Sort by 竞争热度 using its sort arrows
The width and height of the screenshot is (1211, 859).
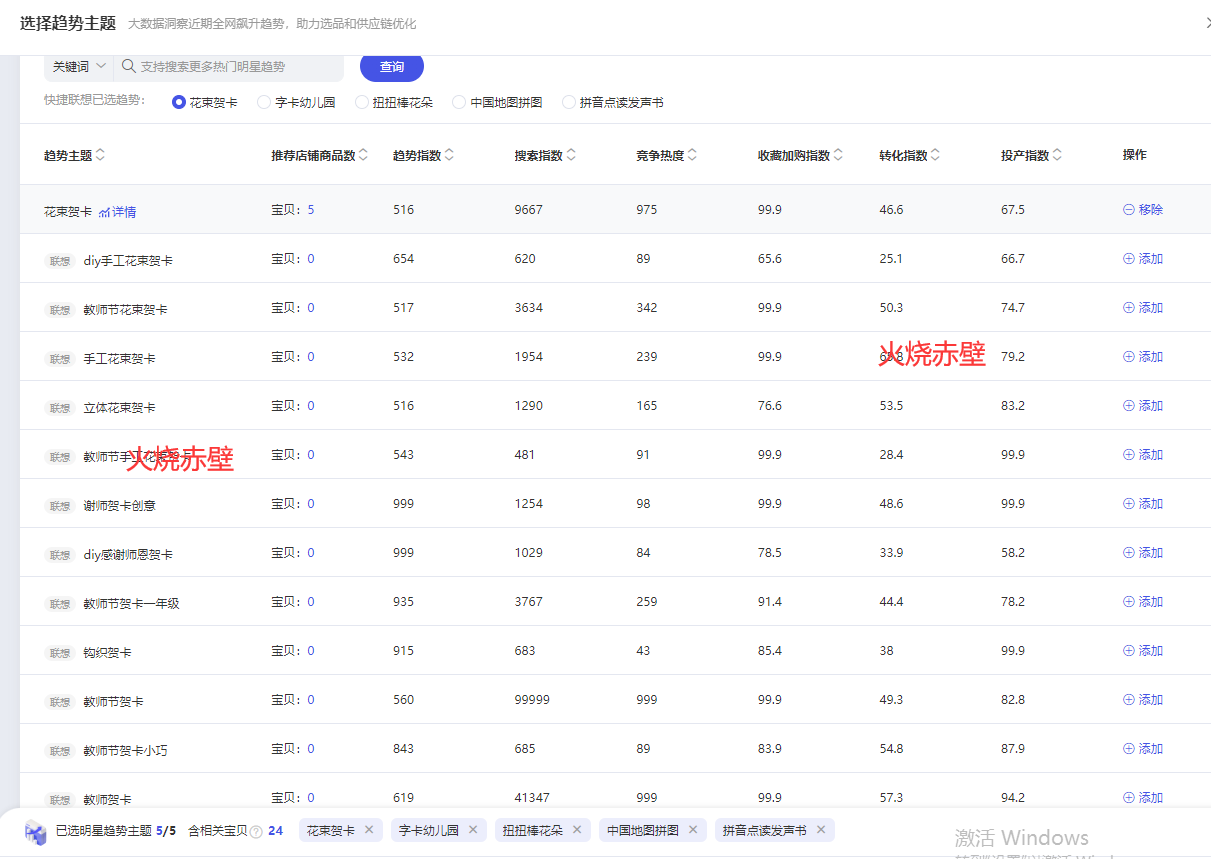click(x=692, y=155)
